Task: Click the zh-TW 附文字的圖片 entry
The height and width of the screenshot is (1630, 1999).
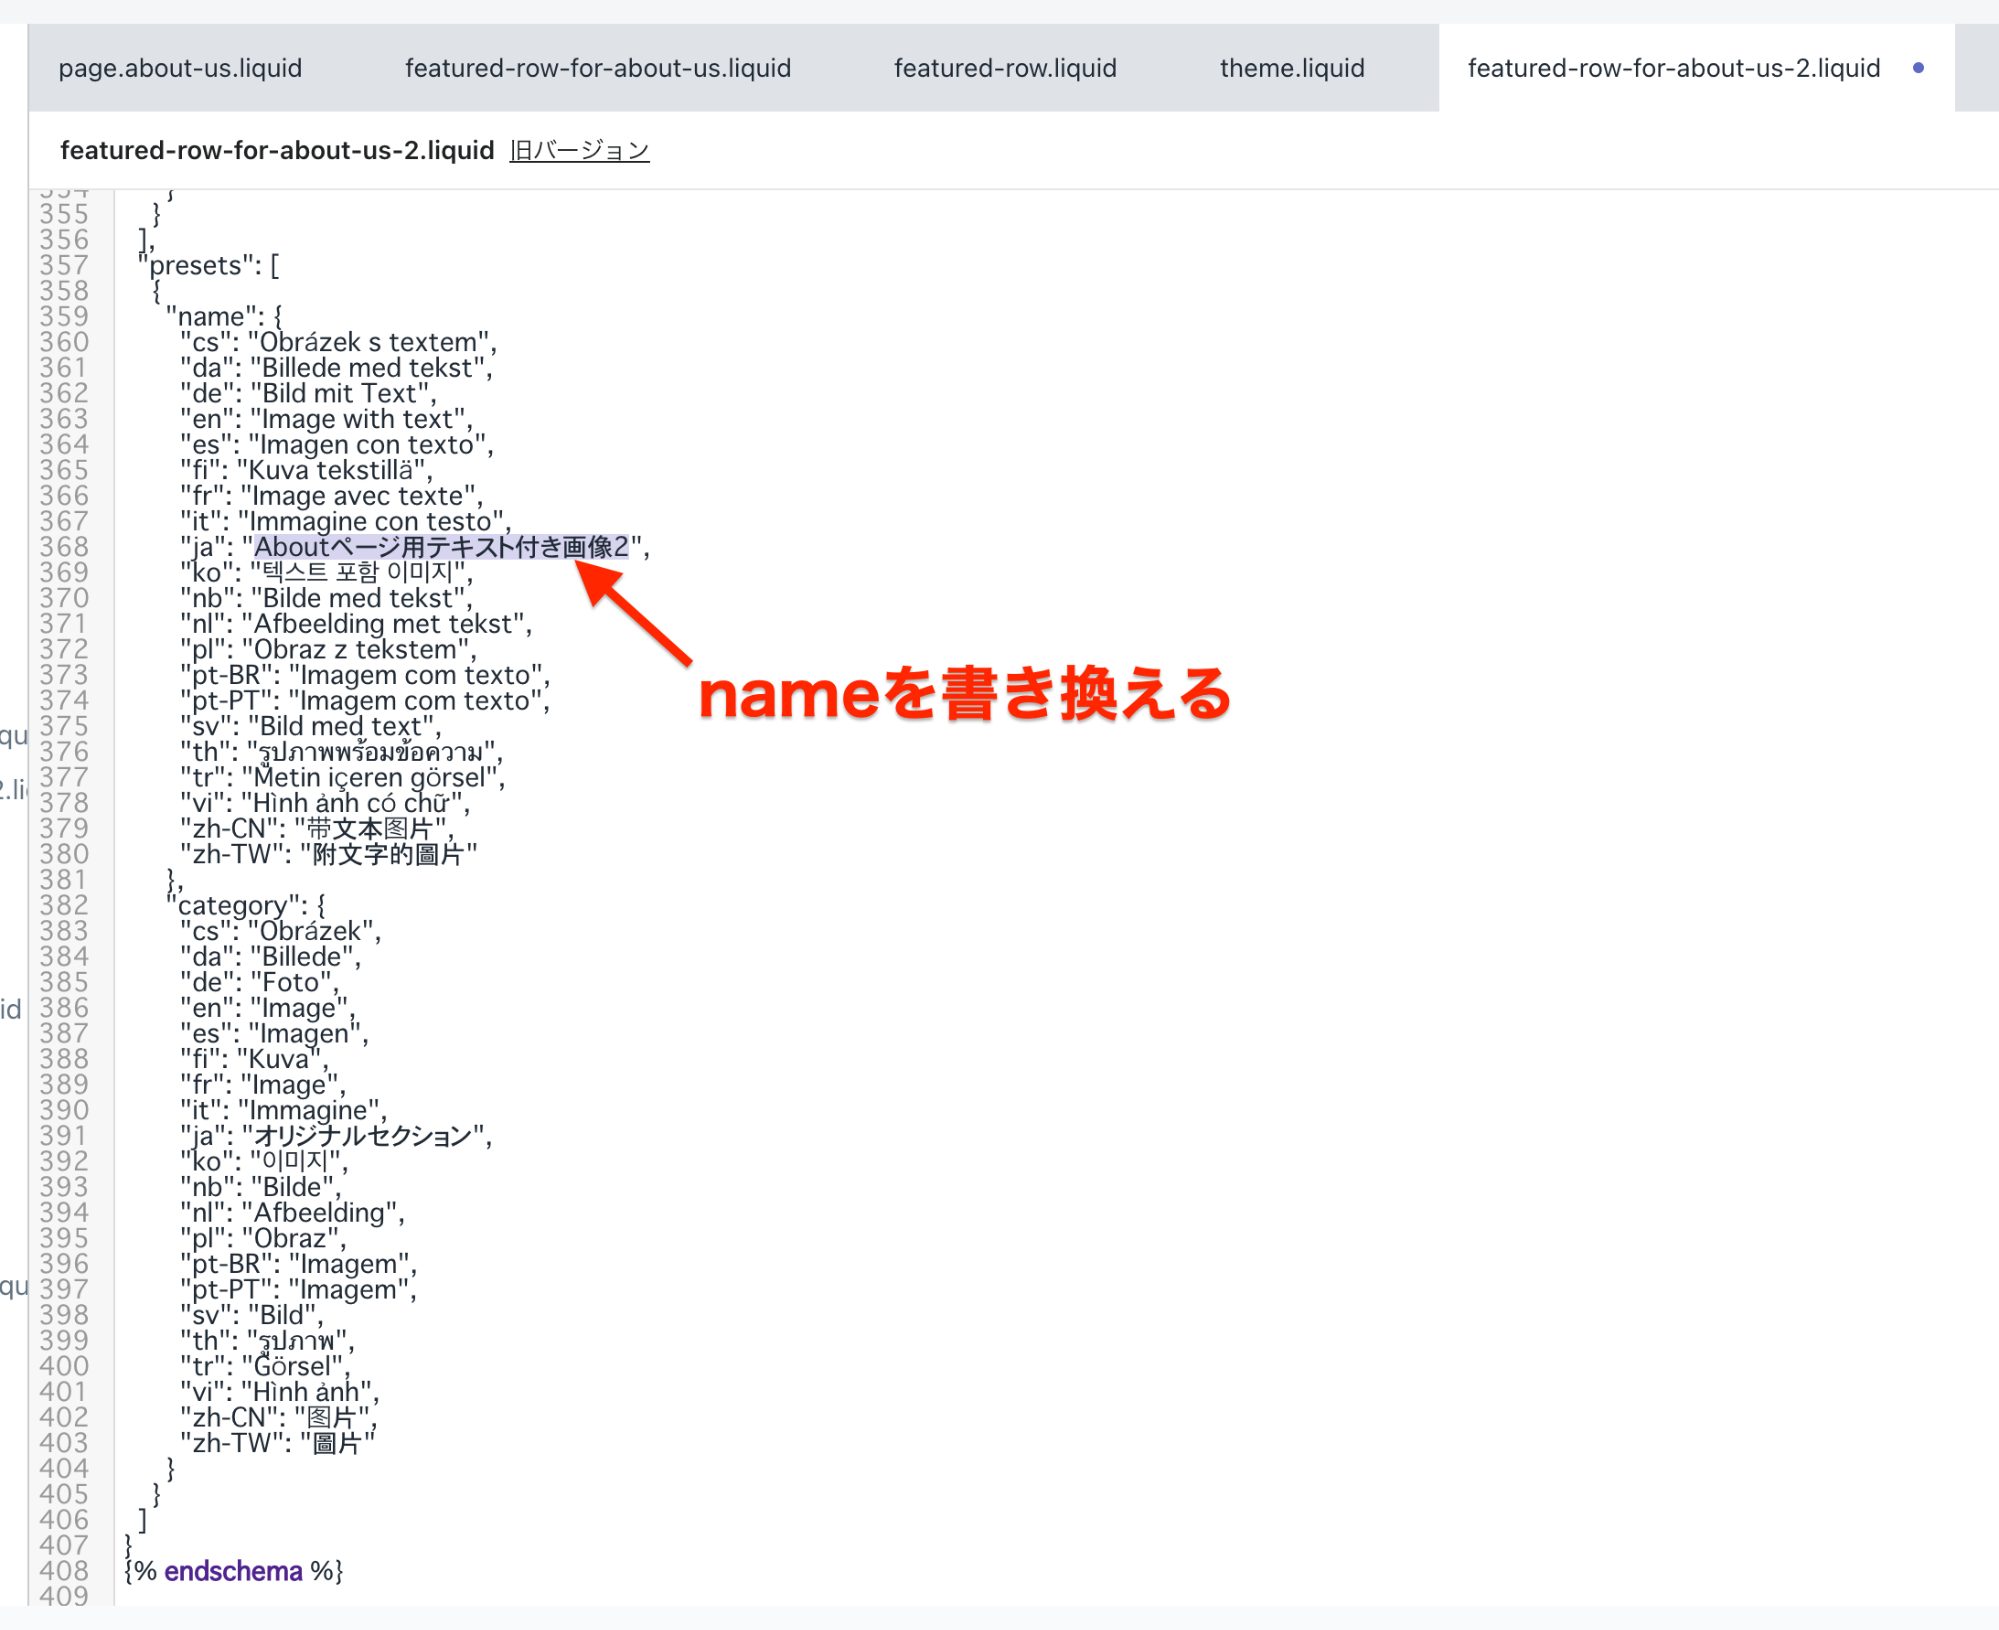Action: pos(329,854)
